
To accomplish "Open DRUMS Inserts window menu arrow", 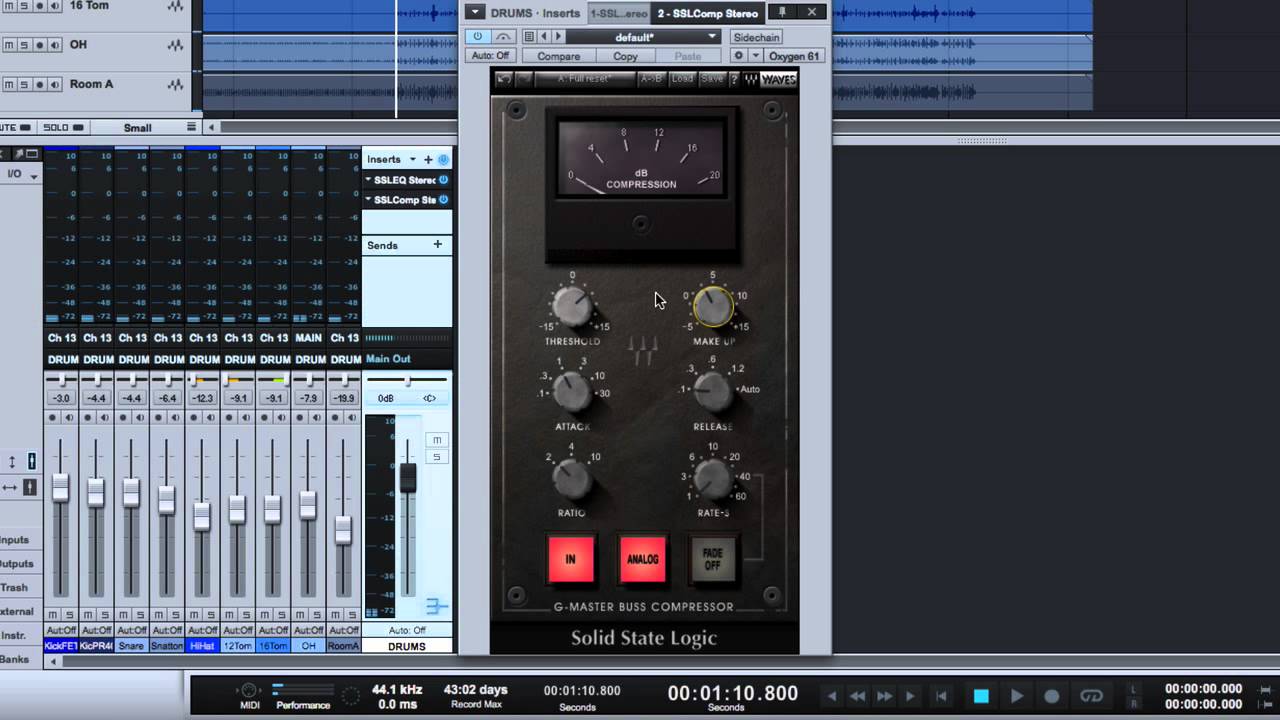I will [x=476, y=12].
